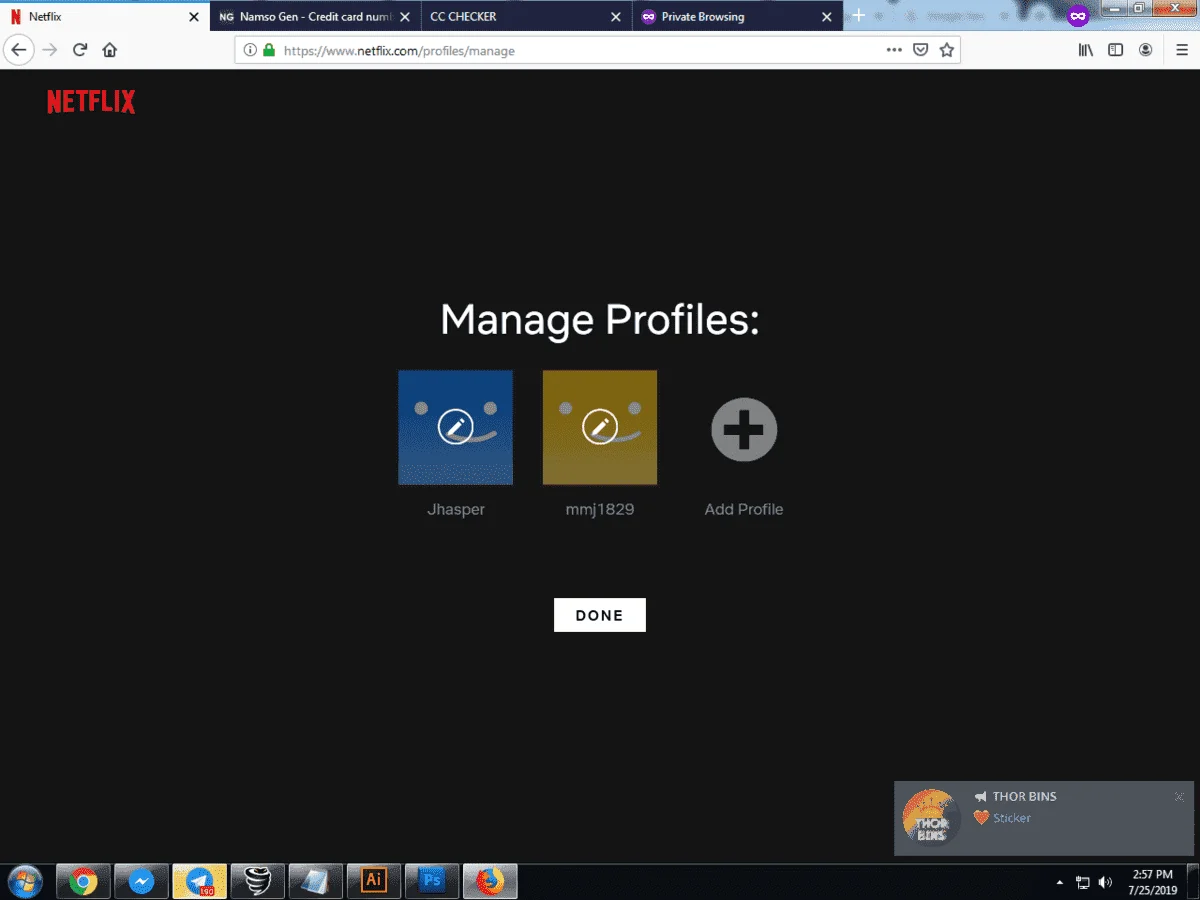This screenshot has width=1200, height=900.
Task: Open Photoshop from the taskbar
Action: 432,882
